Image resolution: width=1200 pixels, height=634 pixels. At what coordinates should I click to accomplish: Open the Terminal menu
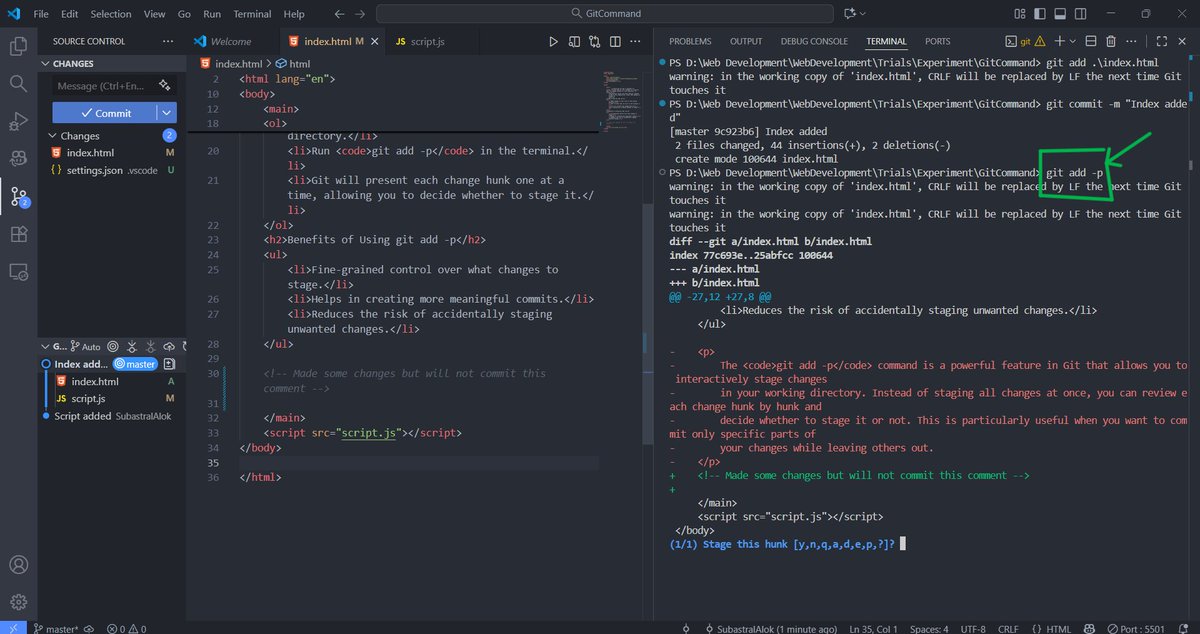tap(252, 14)
